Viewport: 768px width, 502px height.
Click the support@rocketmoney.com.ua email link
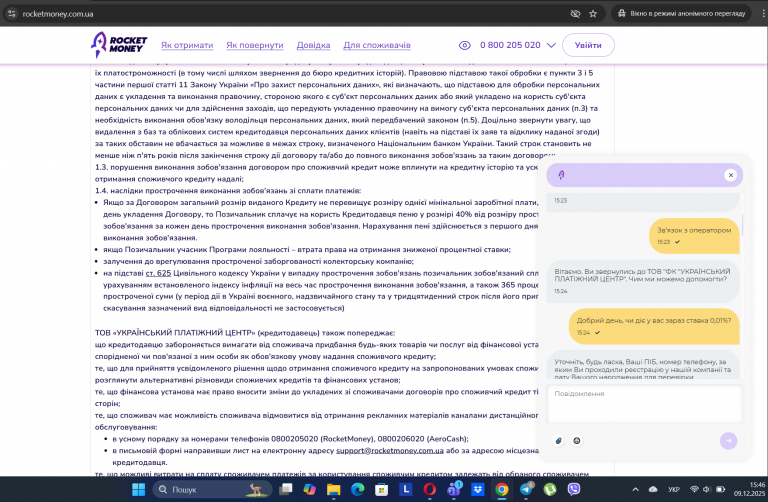coord(390,451)
